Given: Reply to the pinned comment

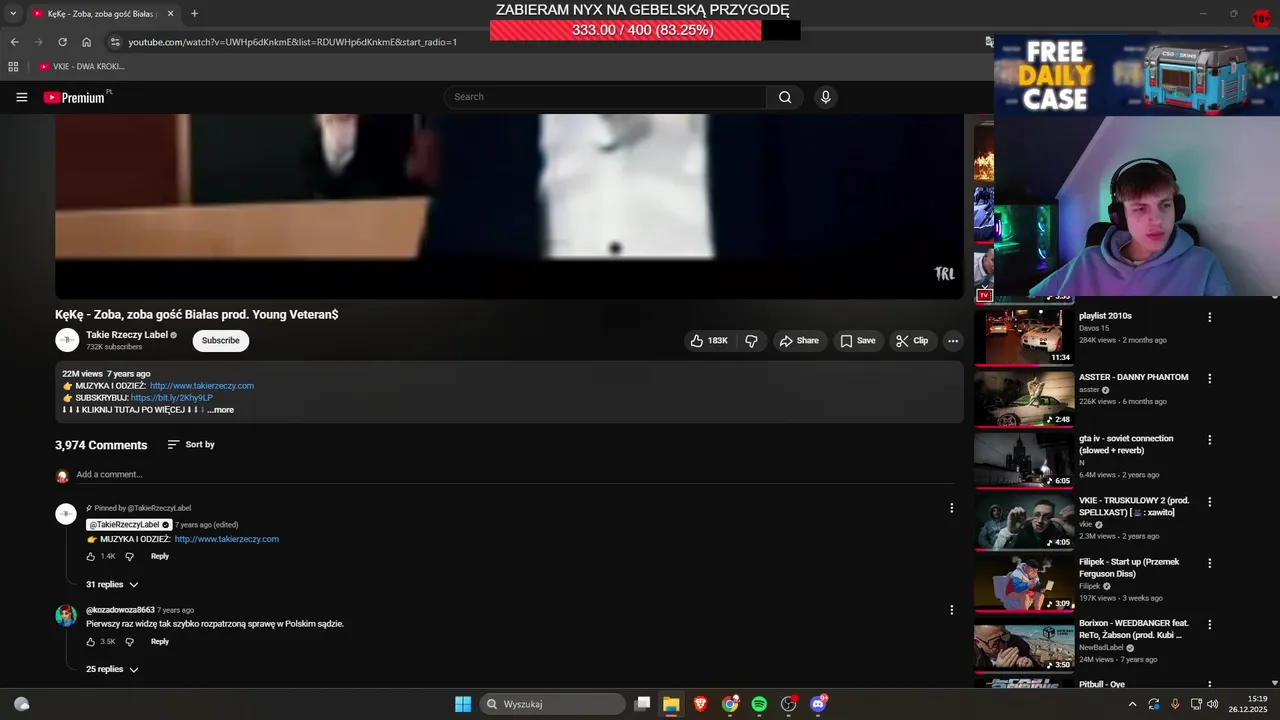Looking at the screenshot, I should [x=160, y=557].
